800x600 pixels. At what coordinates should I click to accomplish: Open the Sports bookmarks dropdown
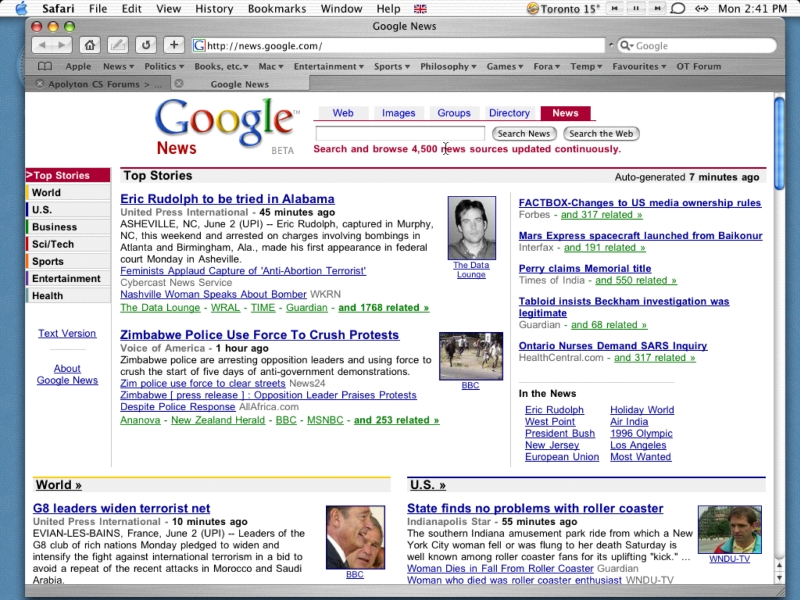pos(392,66)
